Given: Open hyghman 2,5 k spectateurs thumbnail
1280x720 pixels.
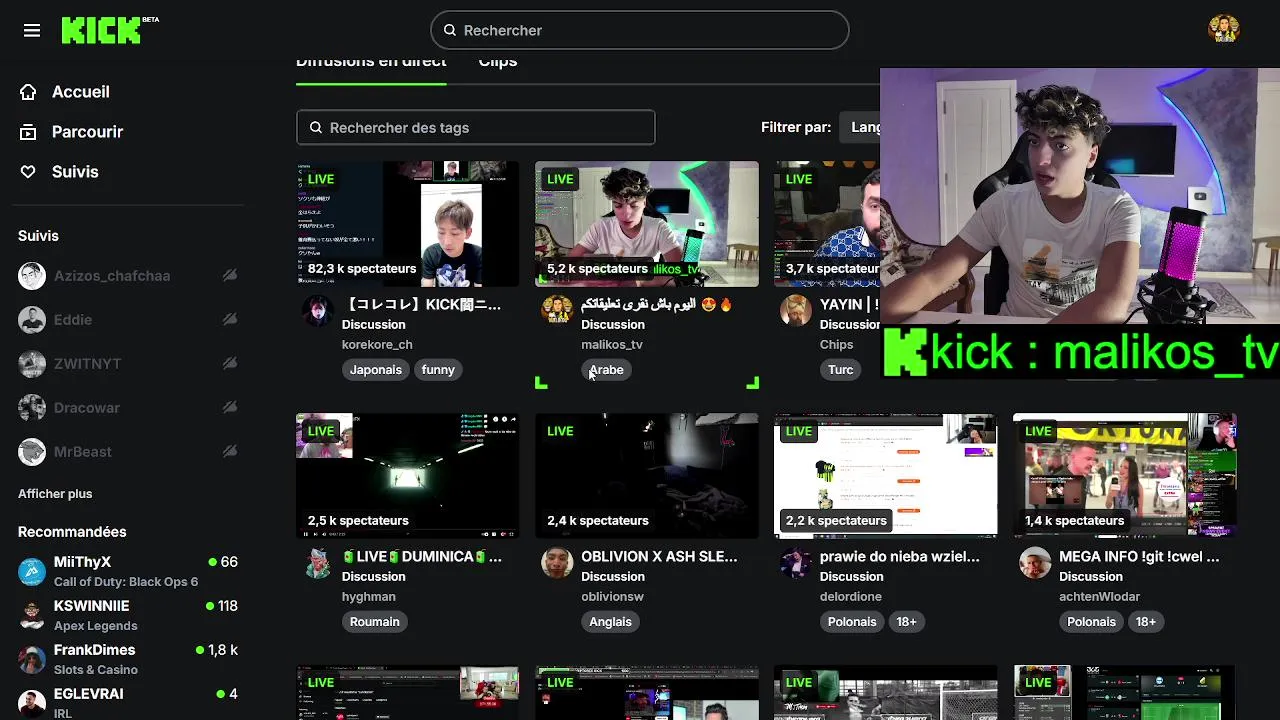Looking at the screenshot, I should pos(407,476).
